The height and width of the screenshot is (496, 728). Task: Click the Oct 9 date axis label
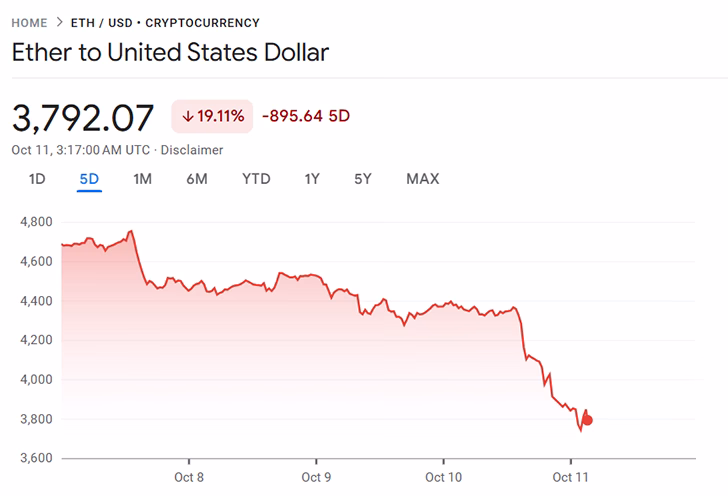coord(315,477)
